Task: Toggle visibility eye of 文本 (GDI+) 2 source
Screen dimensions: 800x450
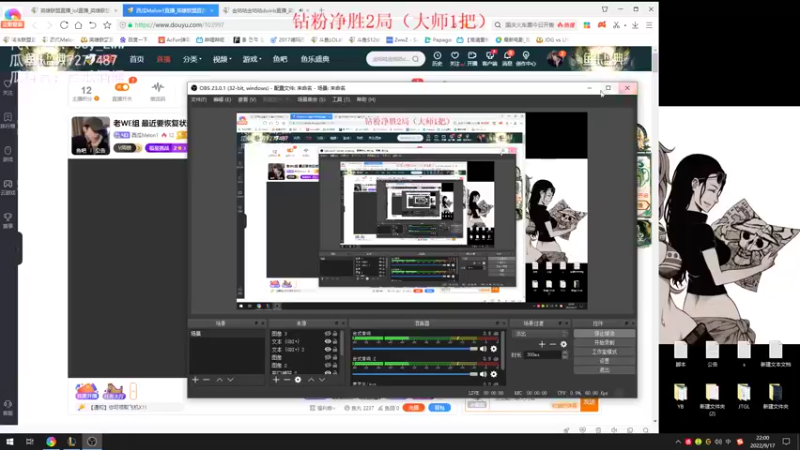Action: (x=328, y=349)
